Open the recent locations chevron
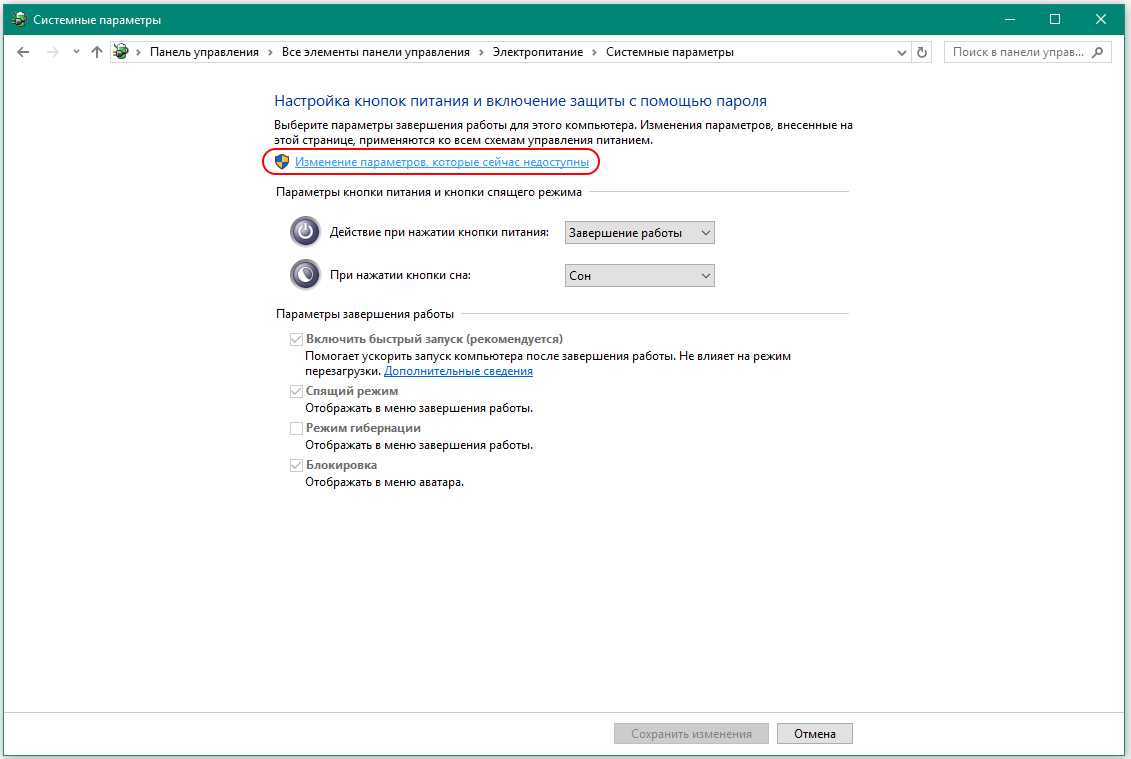Viewport: 1131px width, 759px height. pos(76,52)
